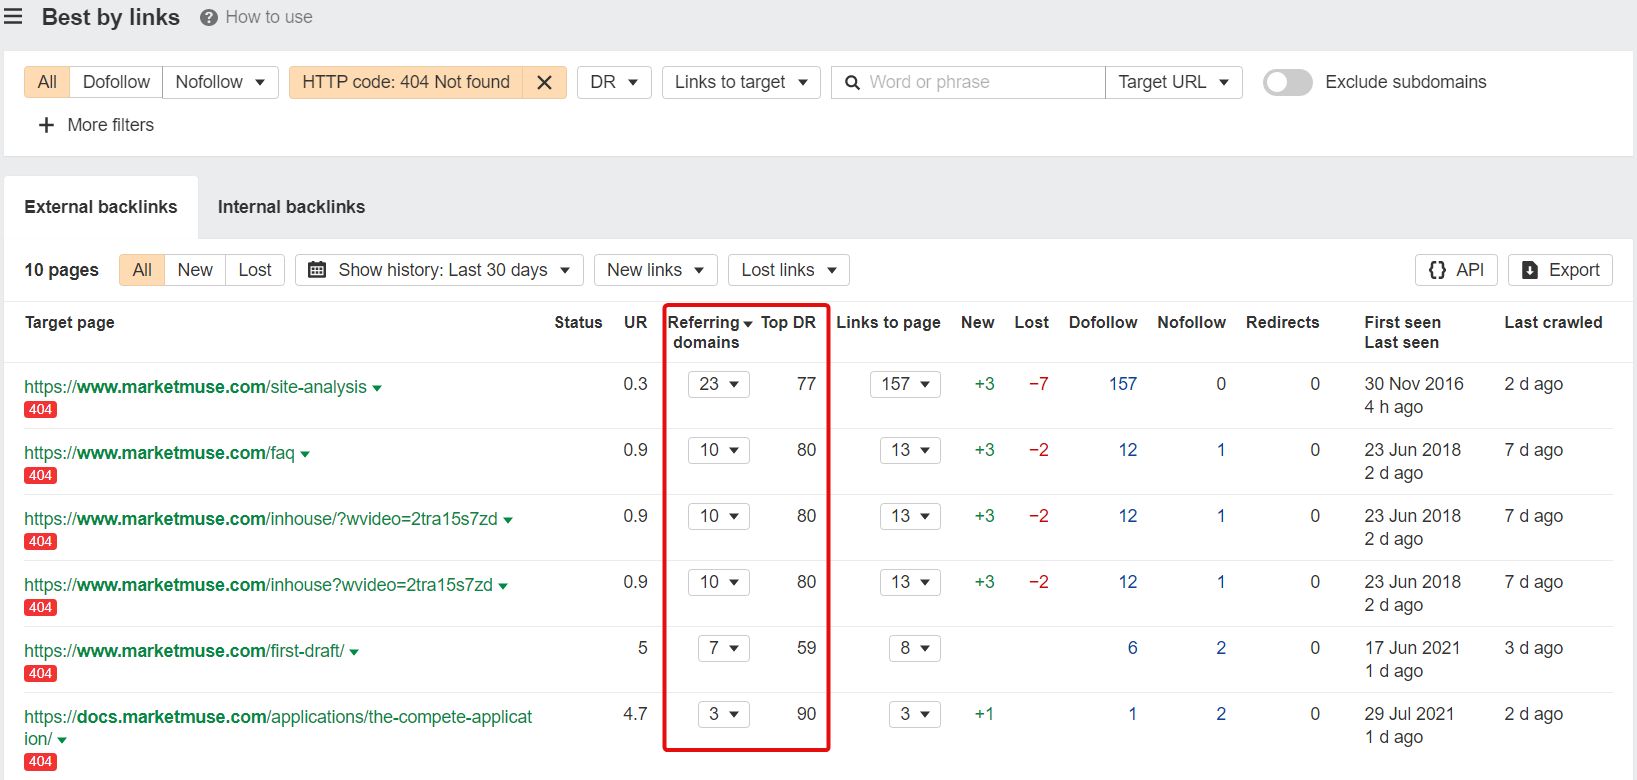The height and width of the screenshot is (780, 1637).
Task: Open the New links dropdown
Action: click(x=656, y=270)
